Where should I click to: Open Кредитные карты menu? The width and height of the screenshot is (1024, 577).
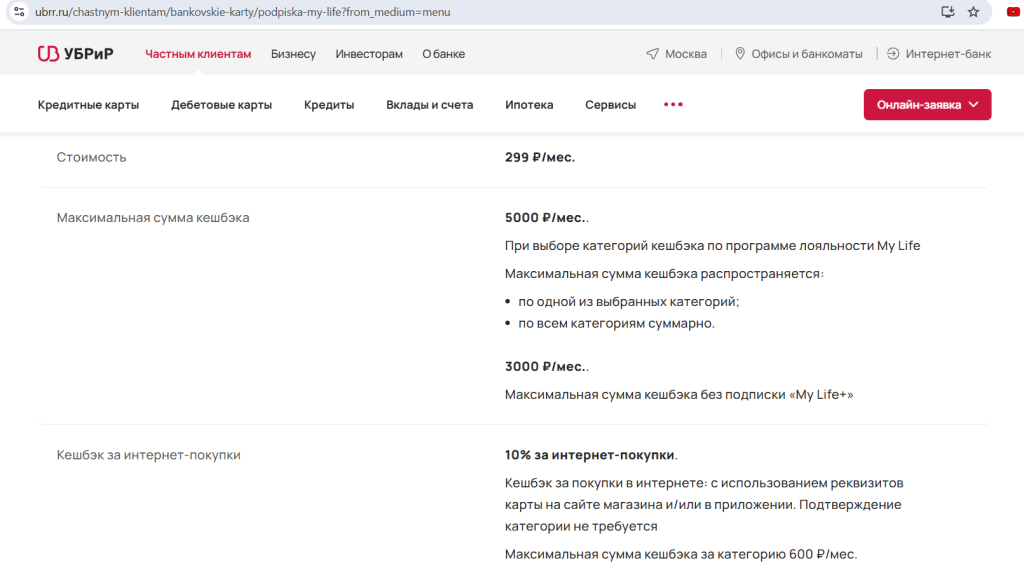[88, 105]
